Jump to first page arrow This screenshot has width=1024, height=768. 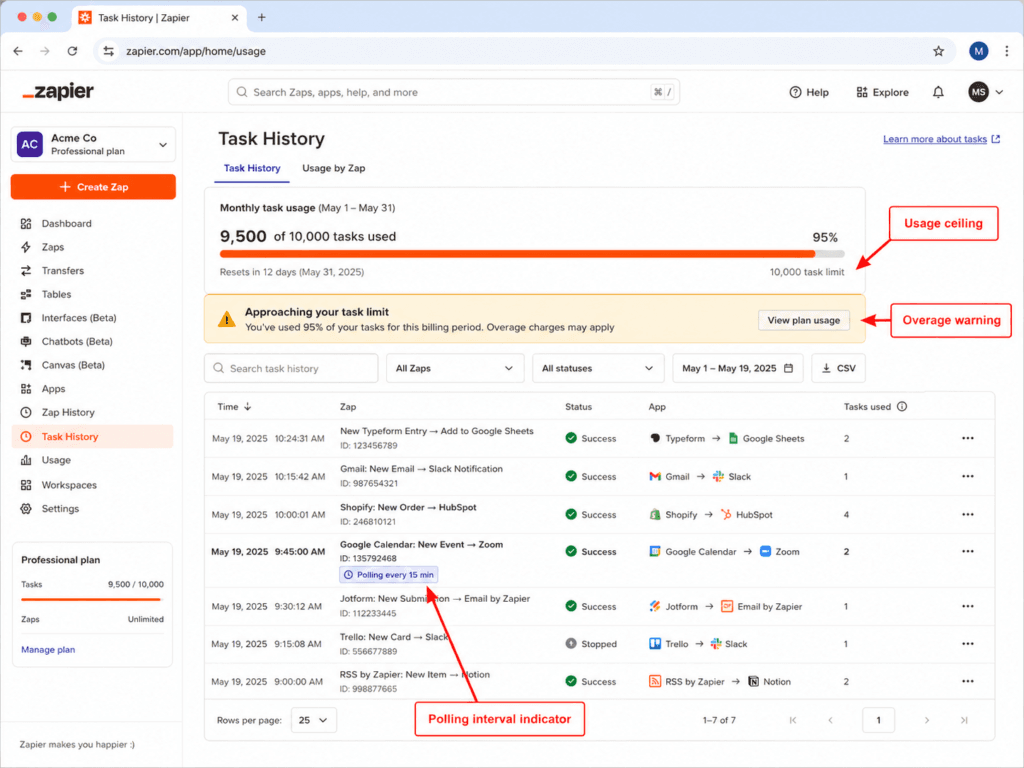pyautogui.click(x=793, y=720)
